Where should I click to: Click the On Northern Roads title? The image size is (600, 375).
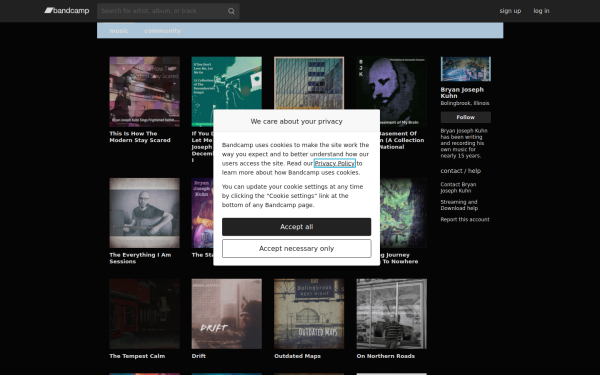pos(385,356)
